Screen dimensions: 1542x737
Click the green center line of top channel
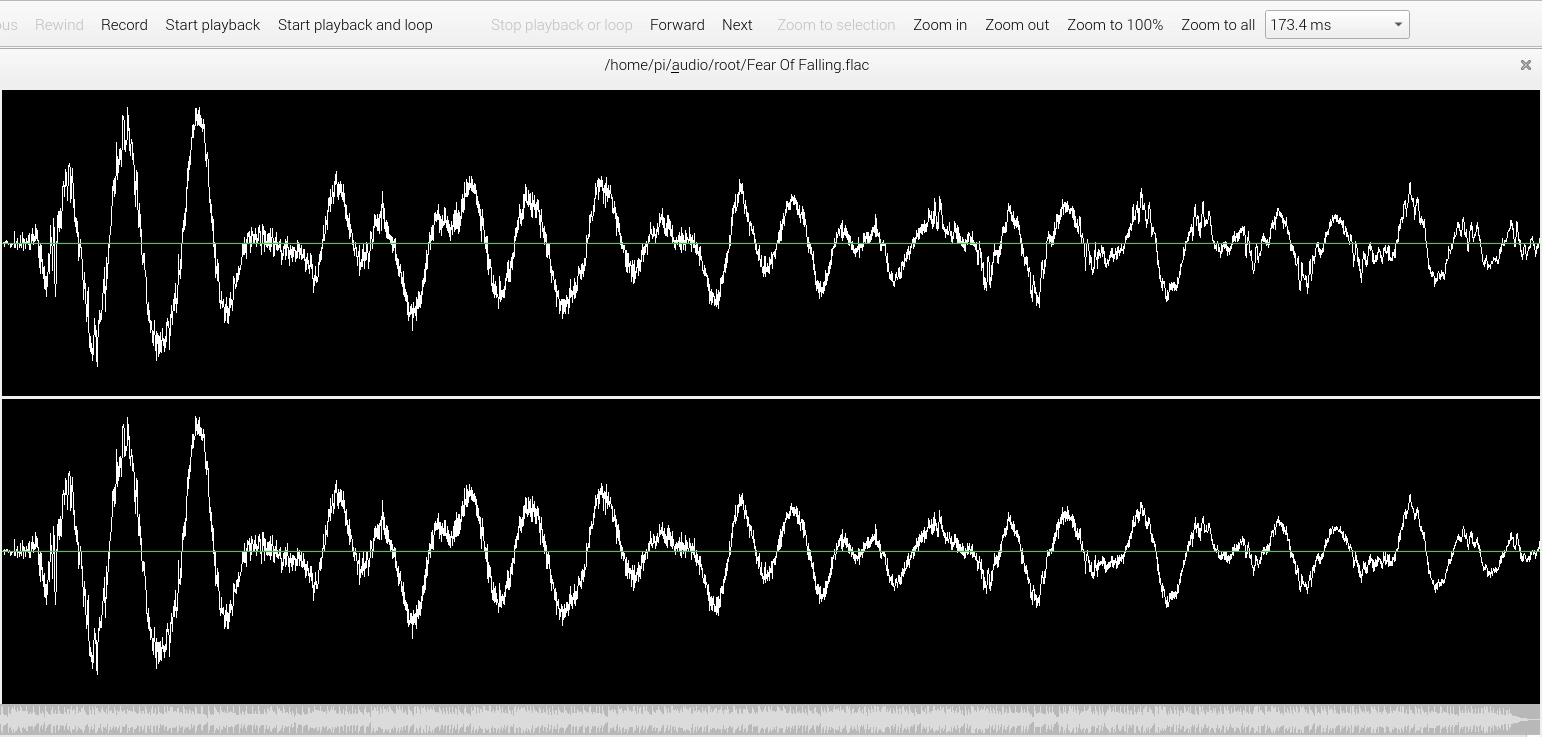770,243
